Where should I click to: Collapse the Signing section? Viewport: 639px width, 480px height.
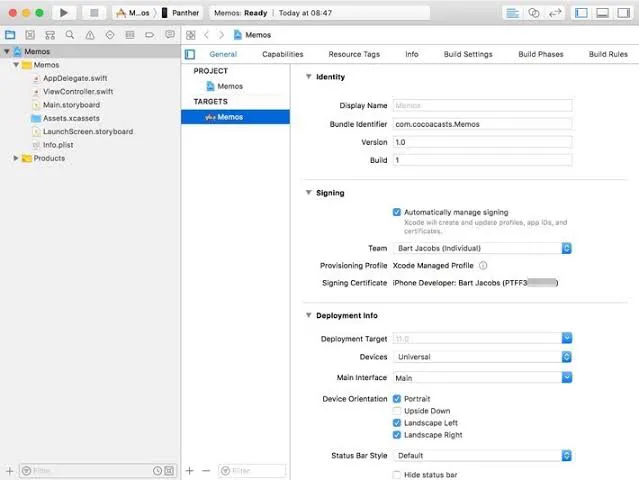[x=308, y=193]
